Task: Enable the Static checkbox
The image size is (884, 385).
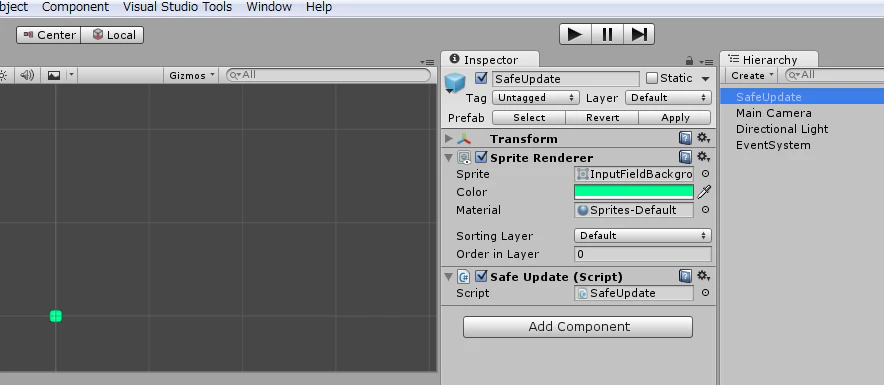Action: 652,78
